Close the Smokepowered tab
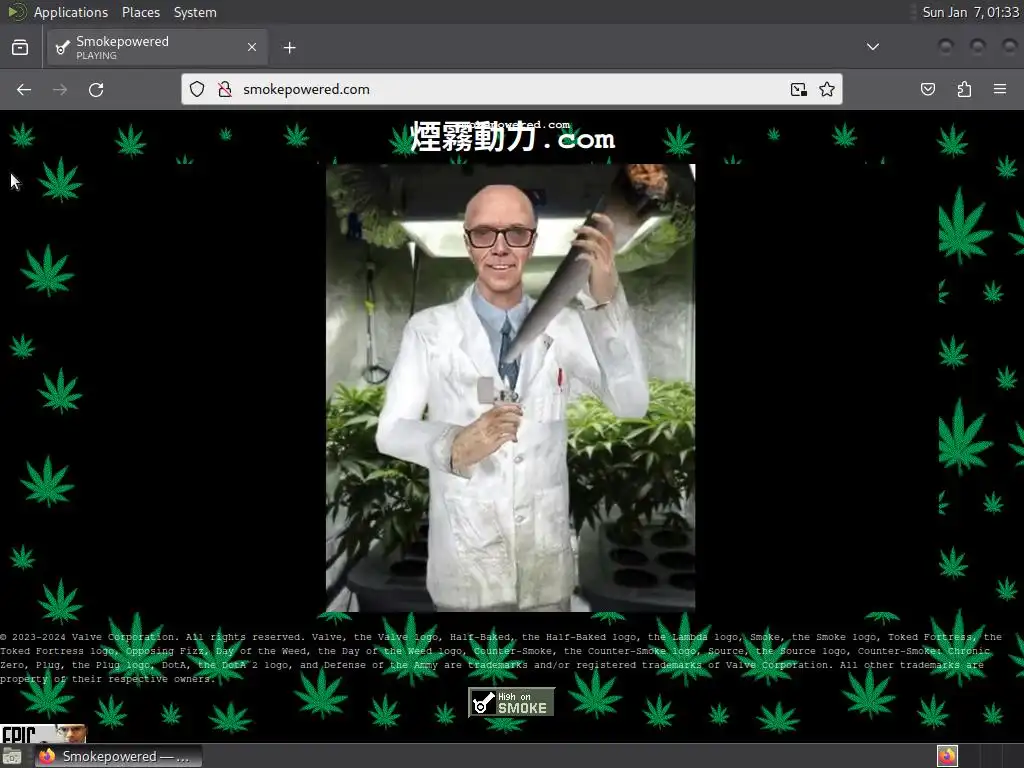 (x=252, y=47)
